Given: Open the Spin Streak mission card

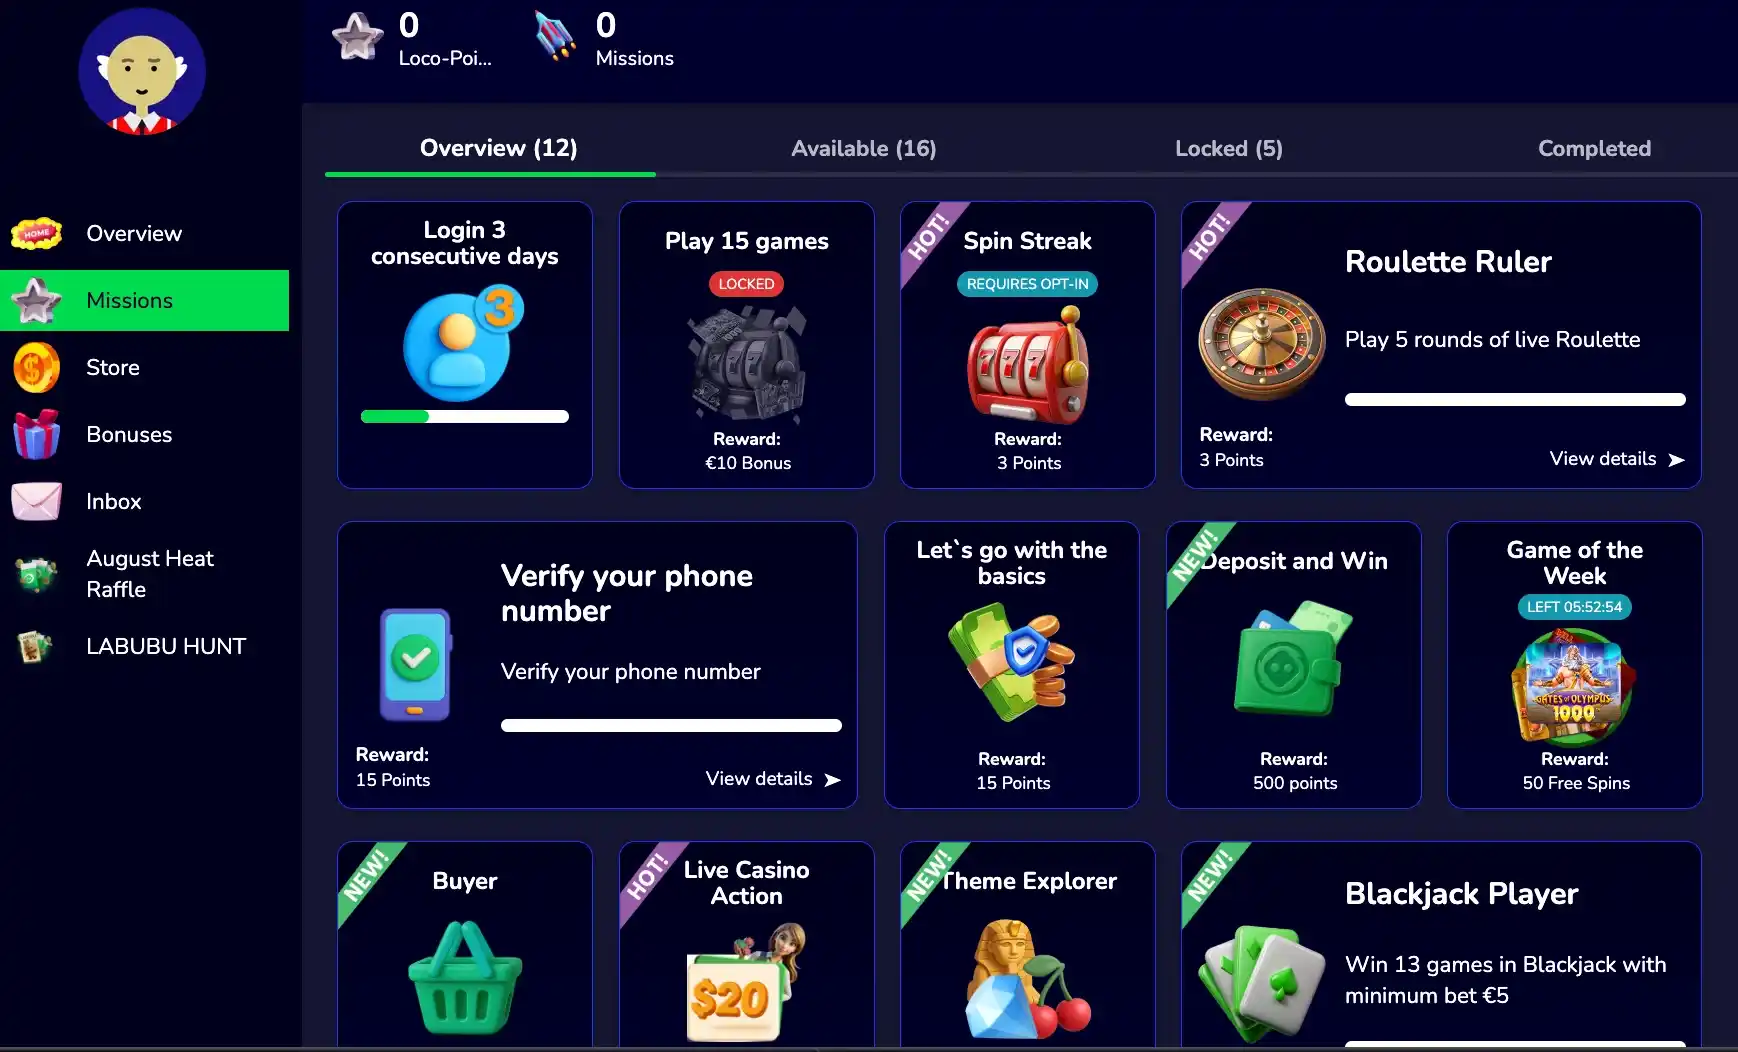Looking at the screenshot, I should 1028,345.
